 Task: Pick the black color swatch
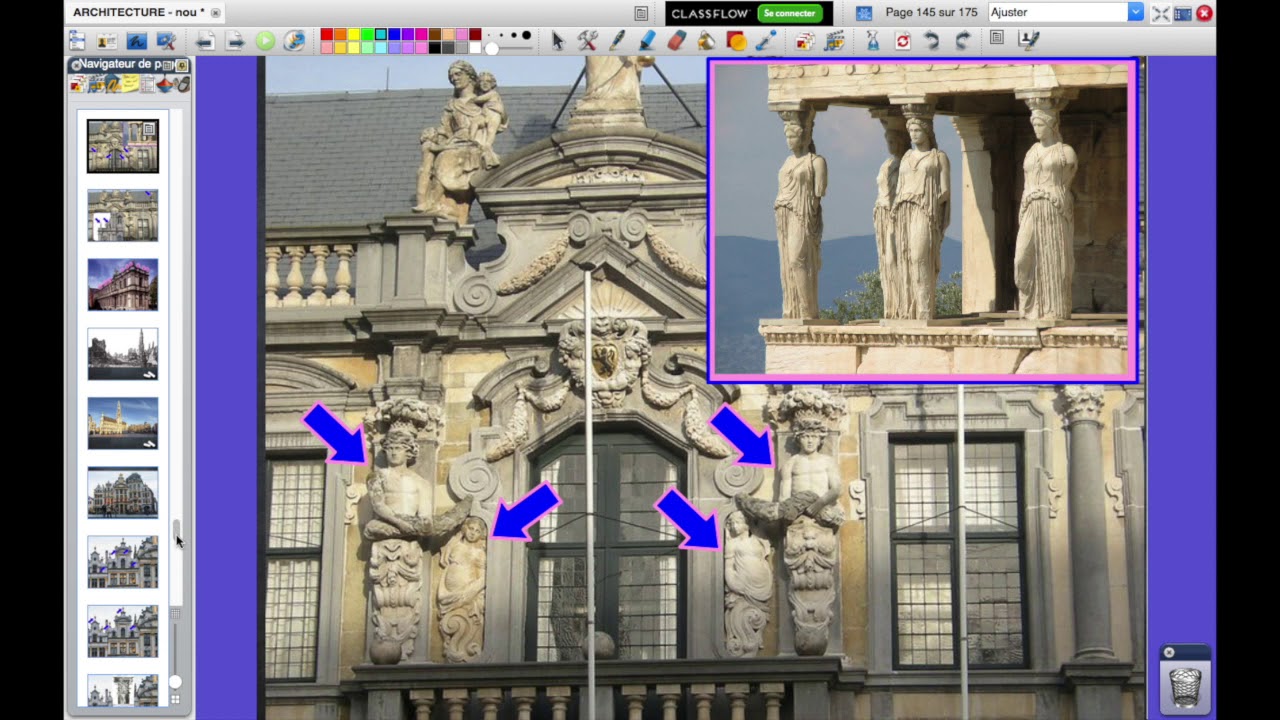435,47
